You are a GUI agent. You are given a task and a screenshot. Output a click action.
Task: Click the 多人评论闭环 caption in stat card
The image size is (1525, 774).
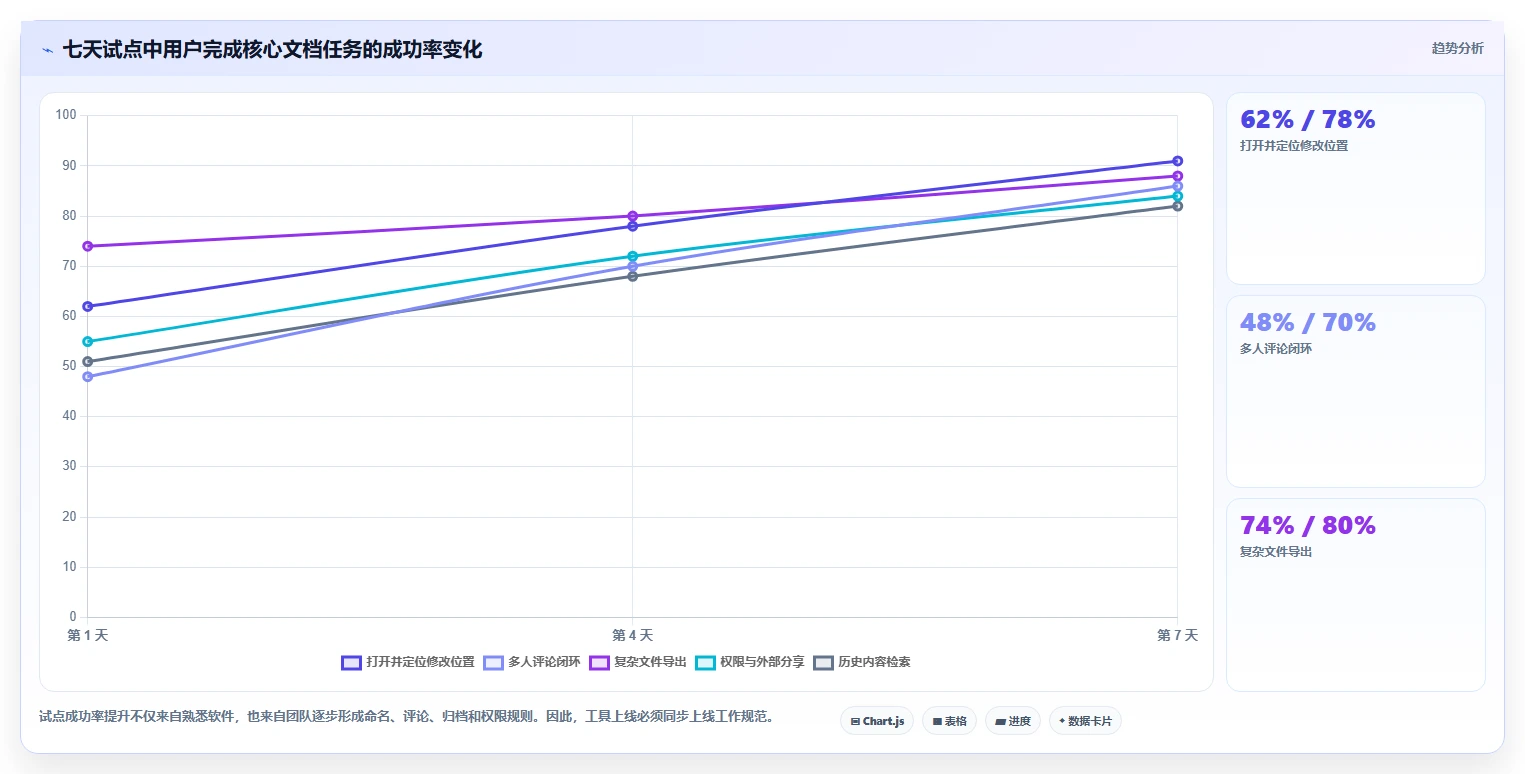1276,349
